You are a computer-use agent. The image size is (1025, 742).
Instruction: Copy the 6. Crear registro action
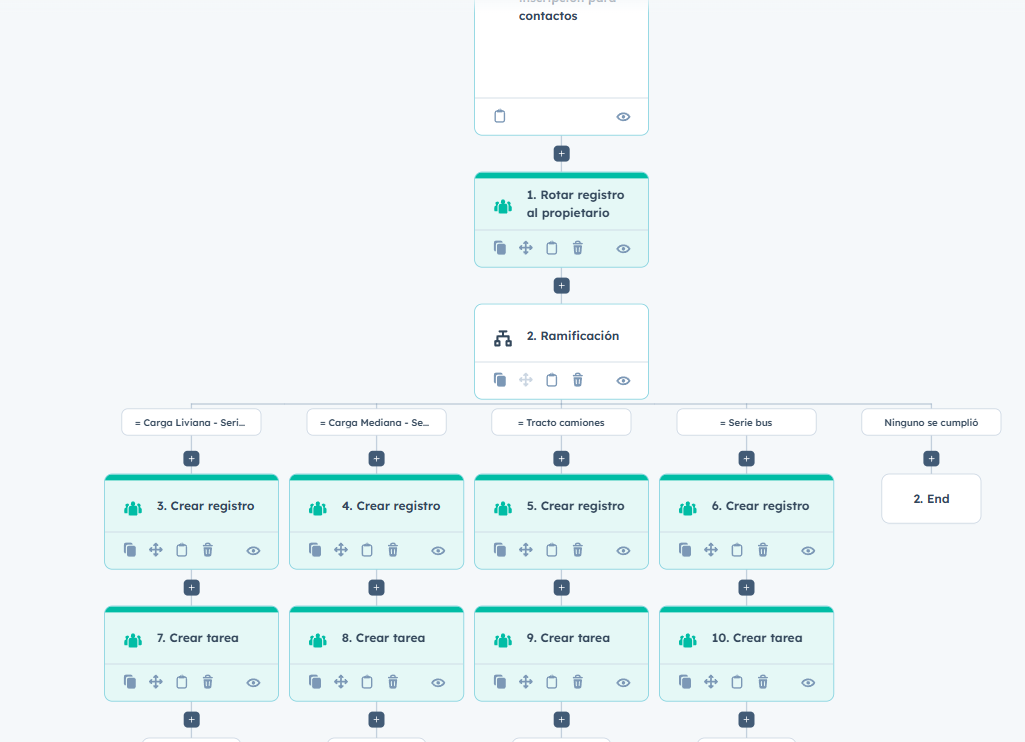tap(685, 550)
